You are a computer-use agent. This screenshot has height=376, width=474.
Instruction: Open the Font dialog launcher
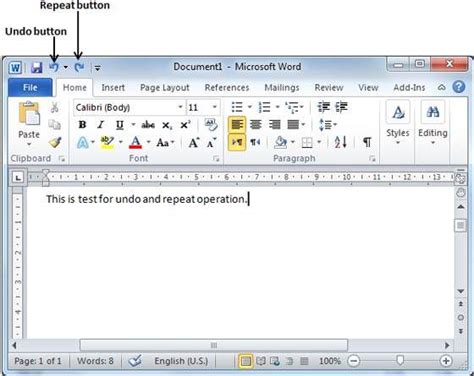coord(216,159)
